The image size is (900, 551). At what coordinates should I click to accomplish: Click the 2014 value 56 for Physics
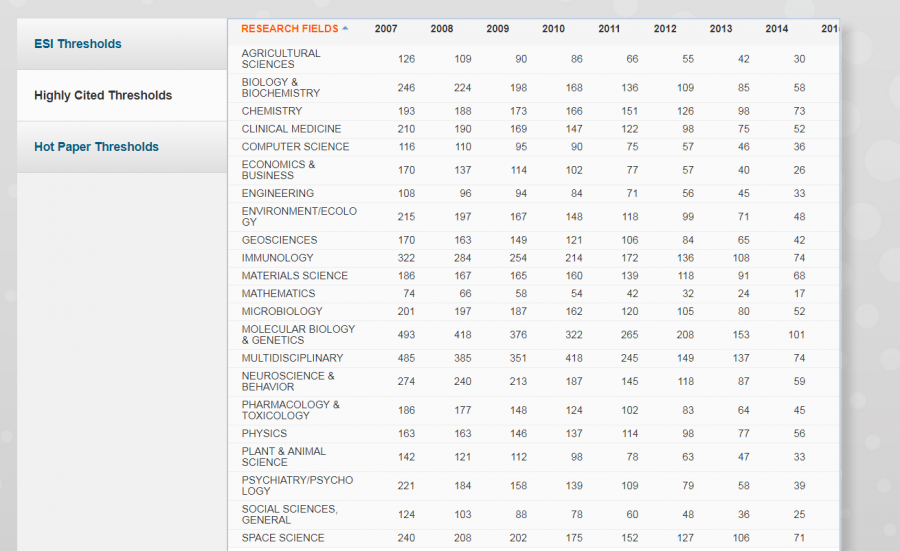[800, 434]
